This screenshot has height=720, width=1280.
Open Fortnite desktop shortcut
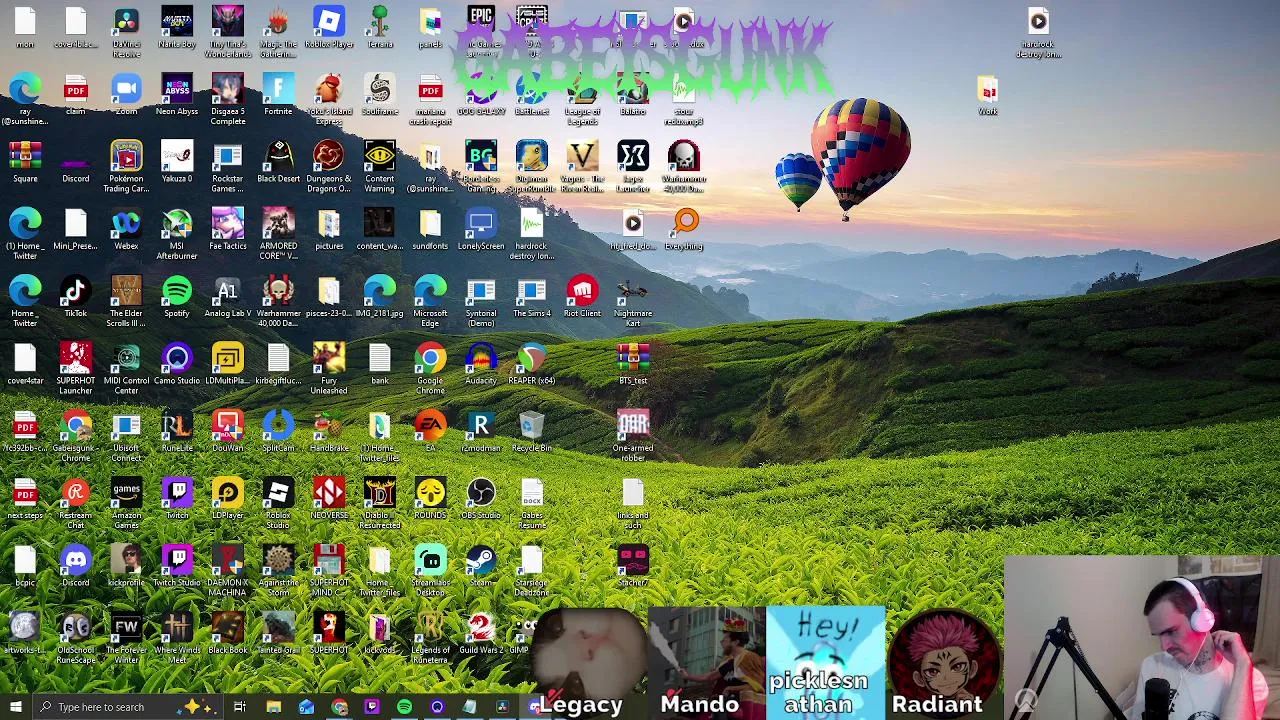(278, 95)
